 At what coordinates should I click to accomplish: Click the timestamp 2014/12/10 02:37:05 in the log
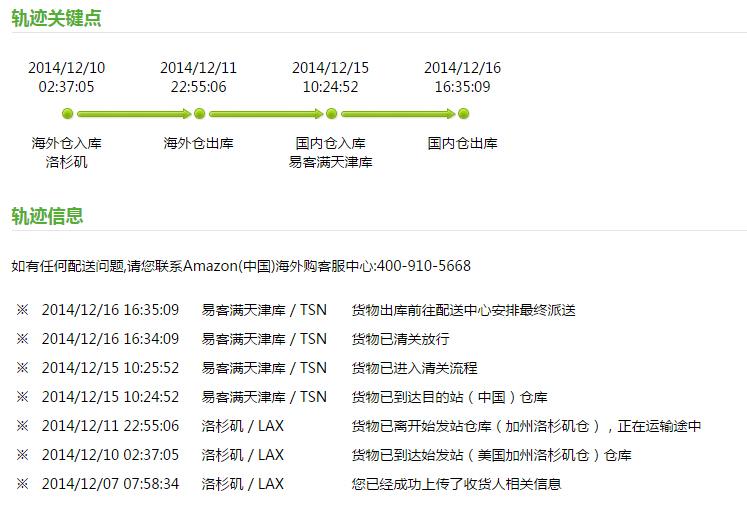(111, 455)
